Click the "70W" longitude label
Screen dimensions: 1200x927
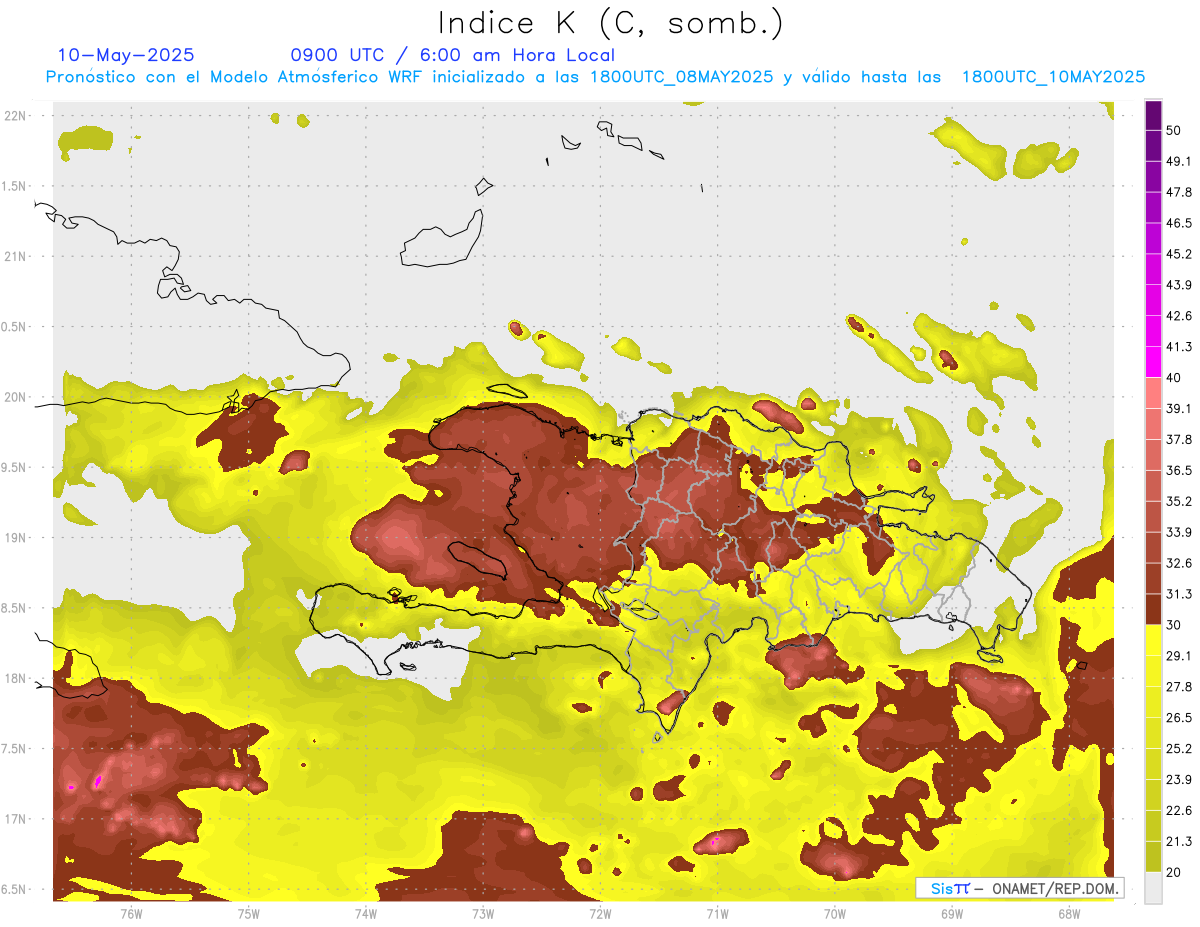(x=835, y=912)
